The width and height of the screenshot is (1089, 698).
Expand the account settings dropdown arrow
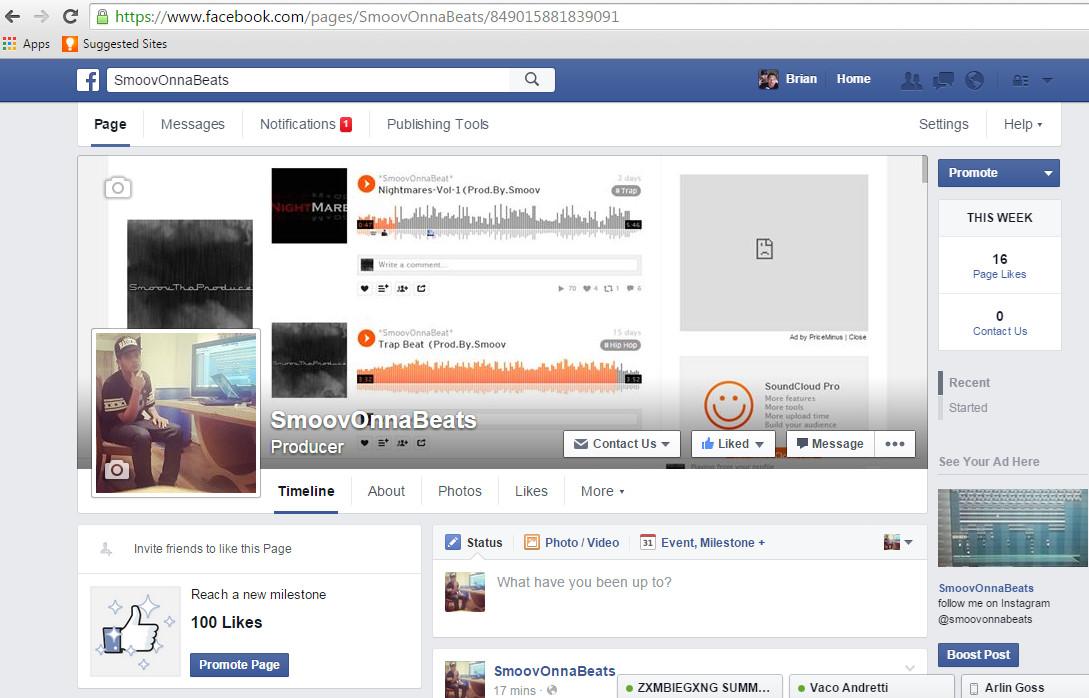[1048, 79]
